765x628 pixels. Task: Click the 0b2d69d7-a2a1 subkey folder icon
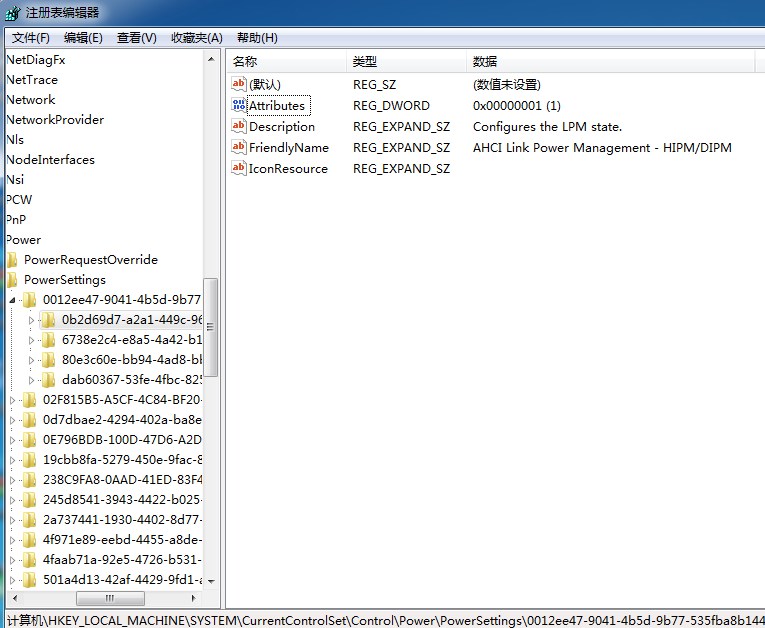click(49, 320)
